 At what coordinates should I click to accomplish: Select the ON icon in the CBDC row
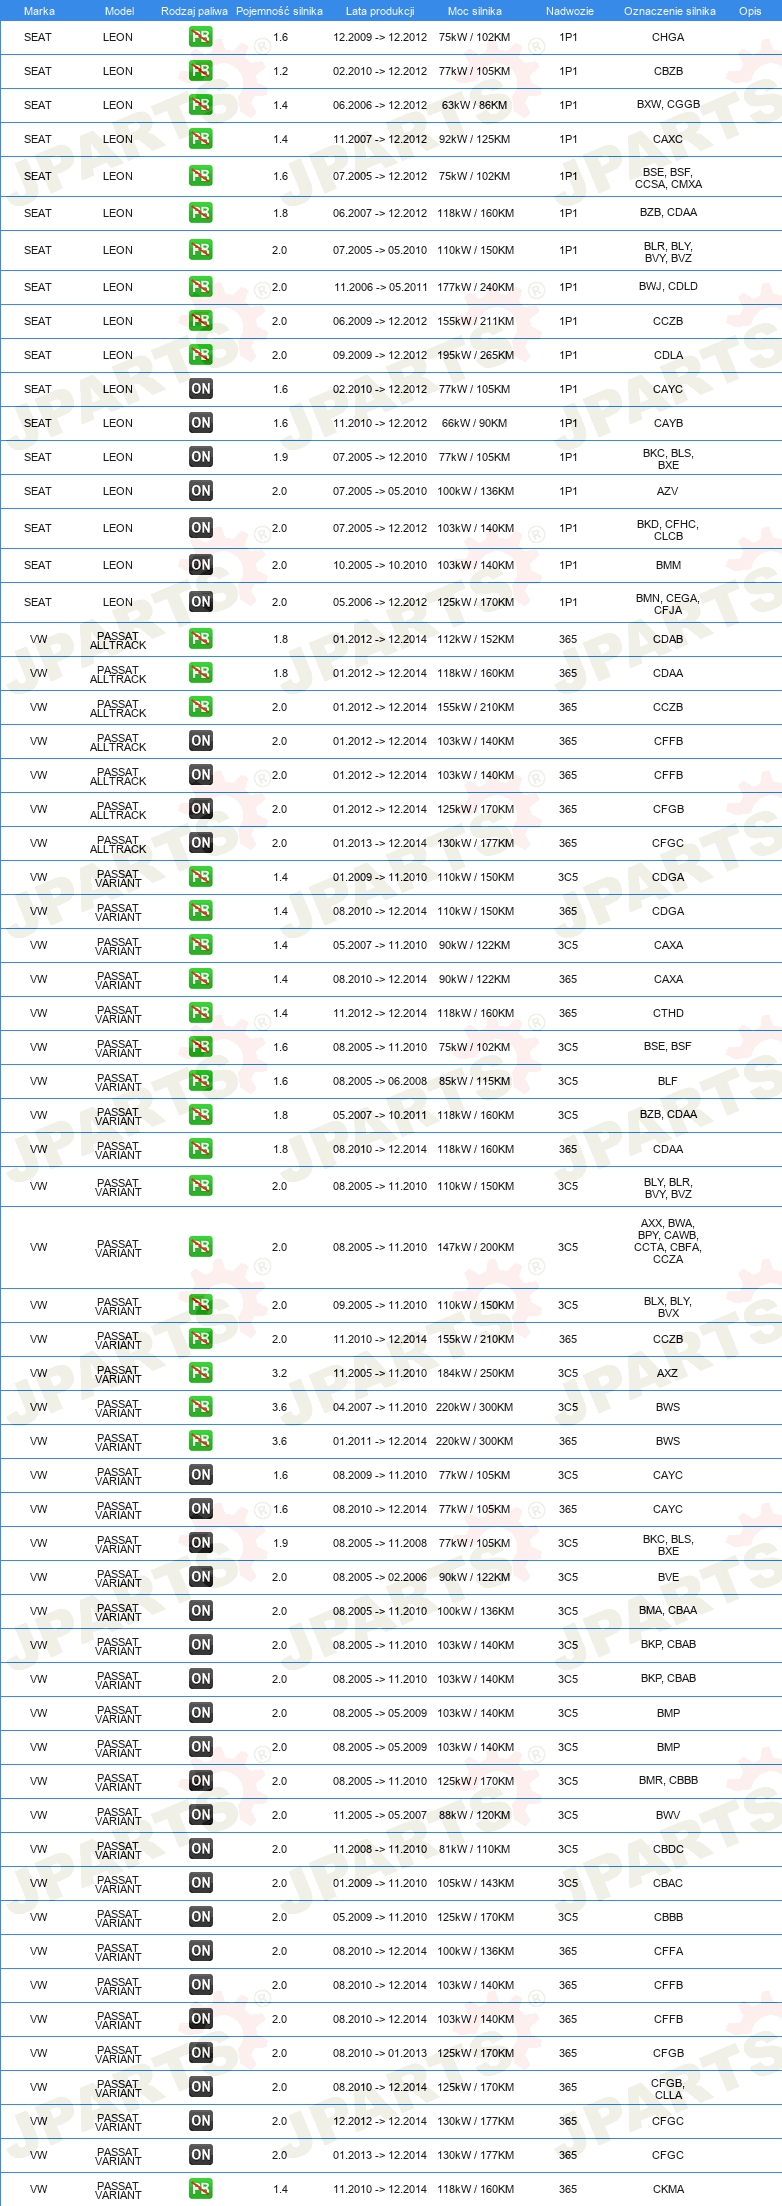pos(201,1849)
